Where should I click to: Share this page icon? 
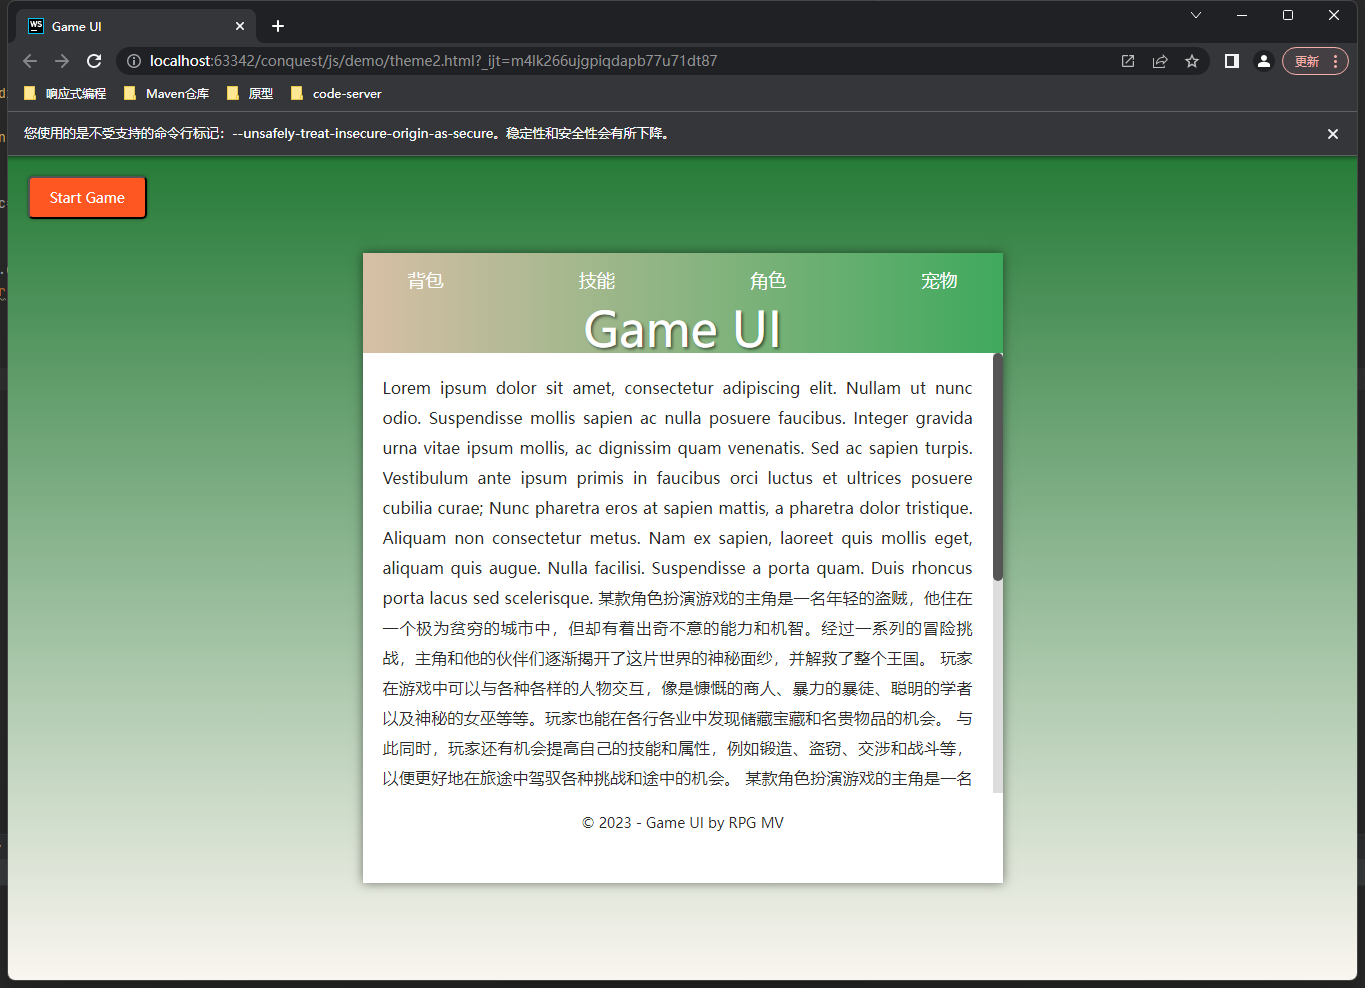pyautogui.click(x=1160, y=61)
